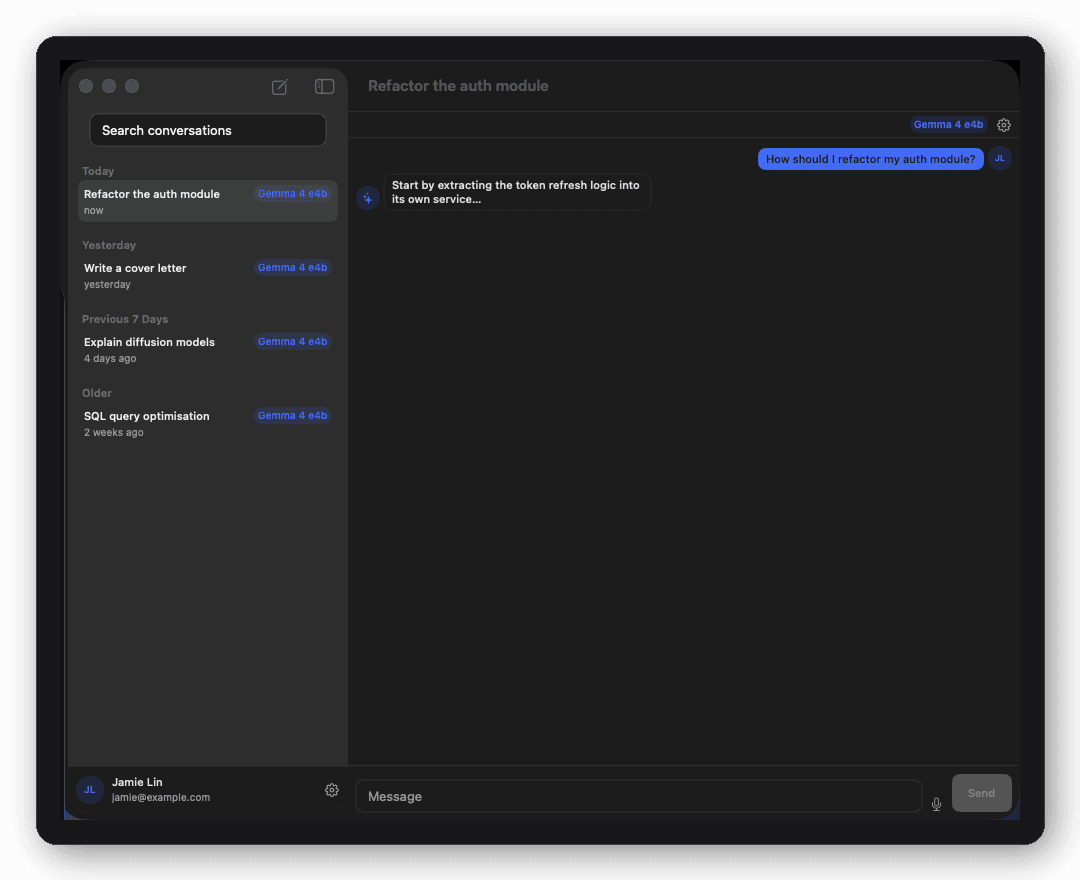Click the '4 days ago' timestamp
The image size is (1080, 880).
click(x=110, y=359)
